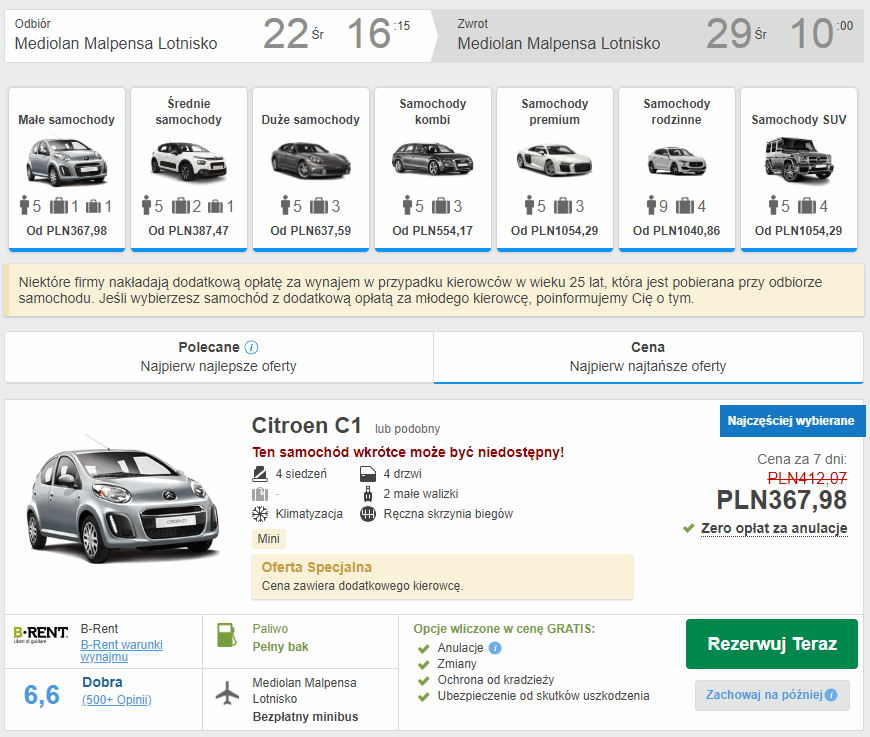Click the small suitcase icon beside 2 małe walizki

pyautogui.click(x=367, y=494)
